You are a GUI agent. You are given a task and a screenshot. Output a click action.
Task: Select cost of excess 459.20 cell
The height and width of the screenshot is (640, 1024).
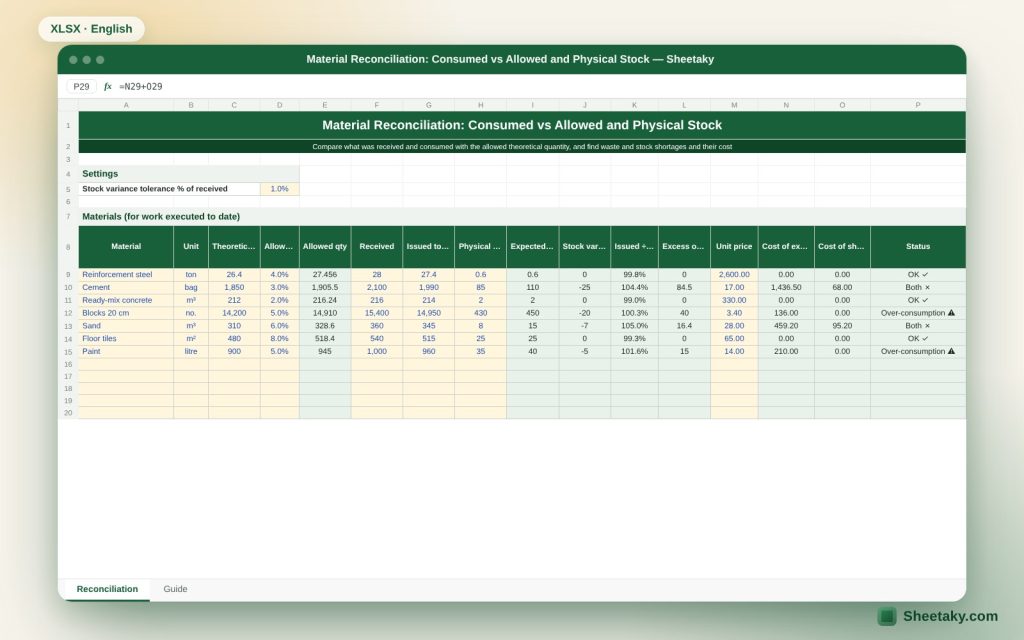(786, 326)
